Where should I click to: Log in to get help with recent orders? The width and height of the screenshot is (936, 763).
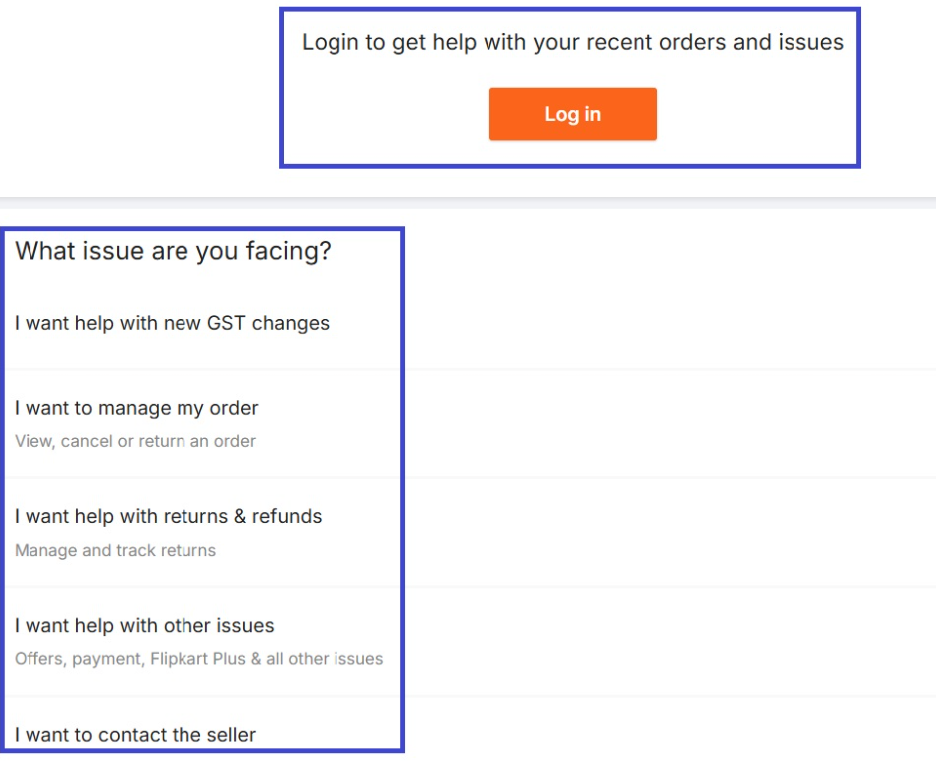(572, 113)
